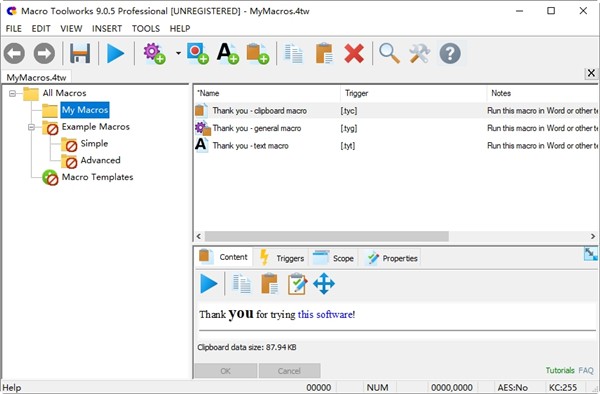The image size is (600, 394).
Task: Open the TOOLS menu
Action: [x=146, y=29]
